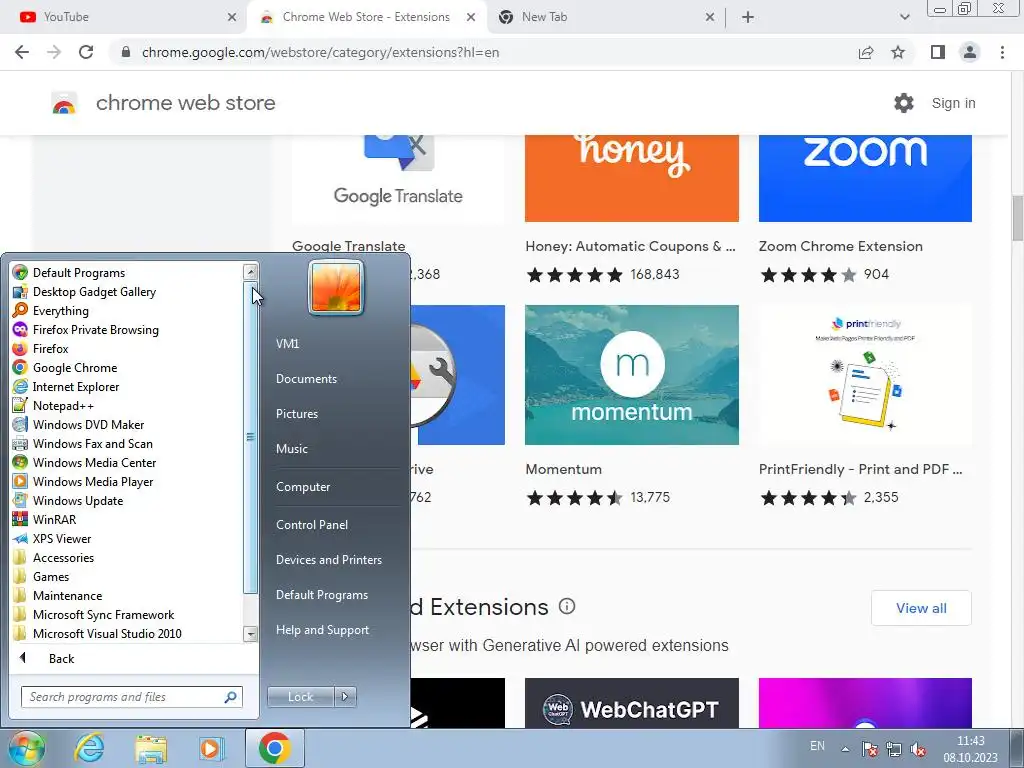This screenshot has width=1024, height=768.
Task: Click Back arrow in Start menu programs list
Action: coord(23,658)
